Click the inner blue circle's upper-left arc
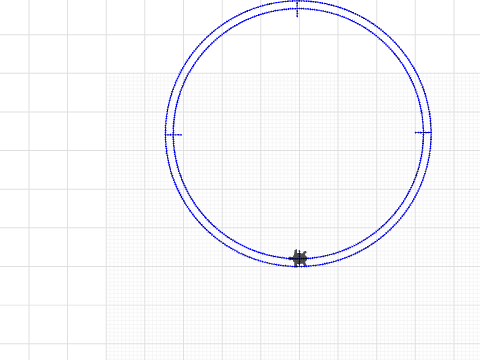The image size is (480, 360). click(x=210, y=45)
